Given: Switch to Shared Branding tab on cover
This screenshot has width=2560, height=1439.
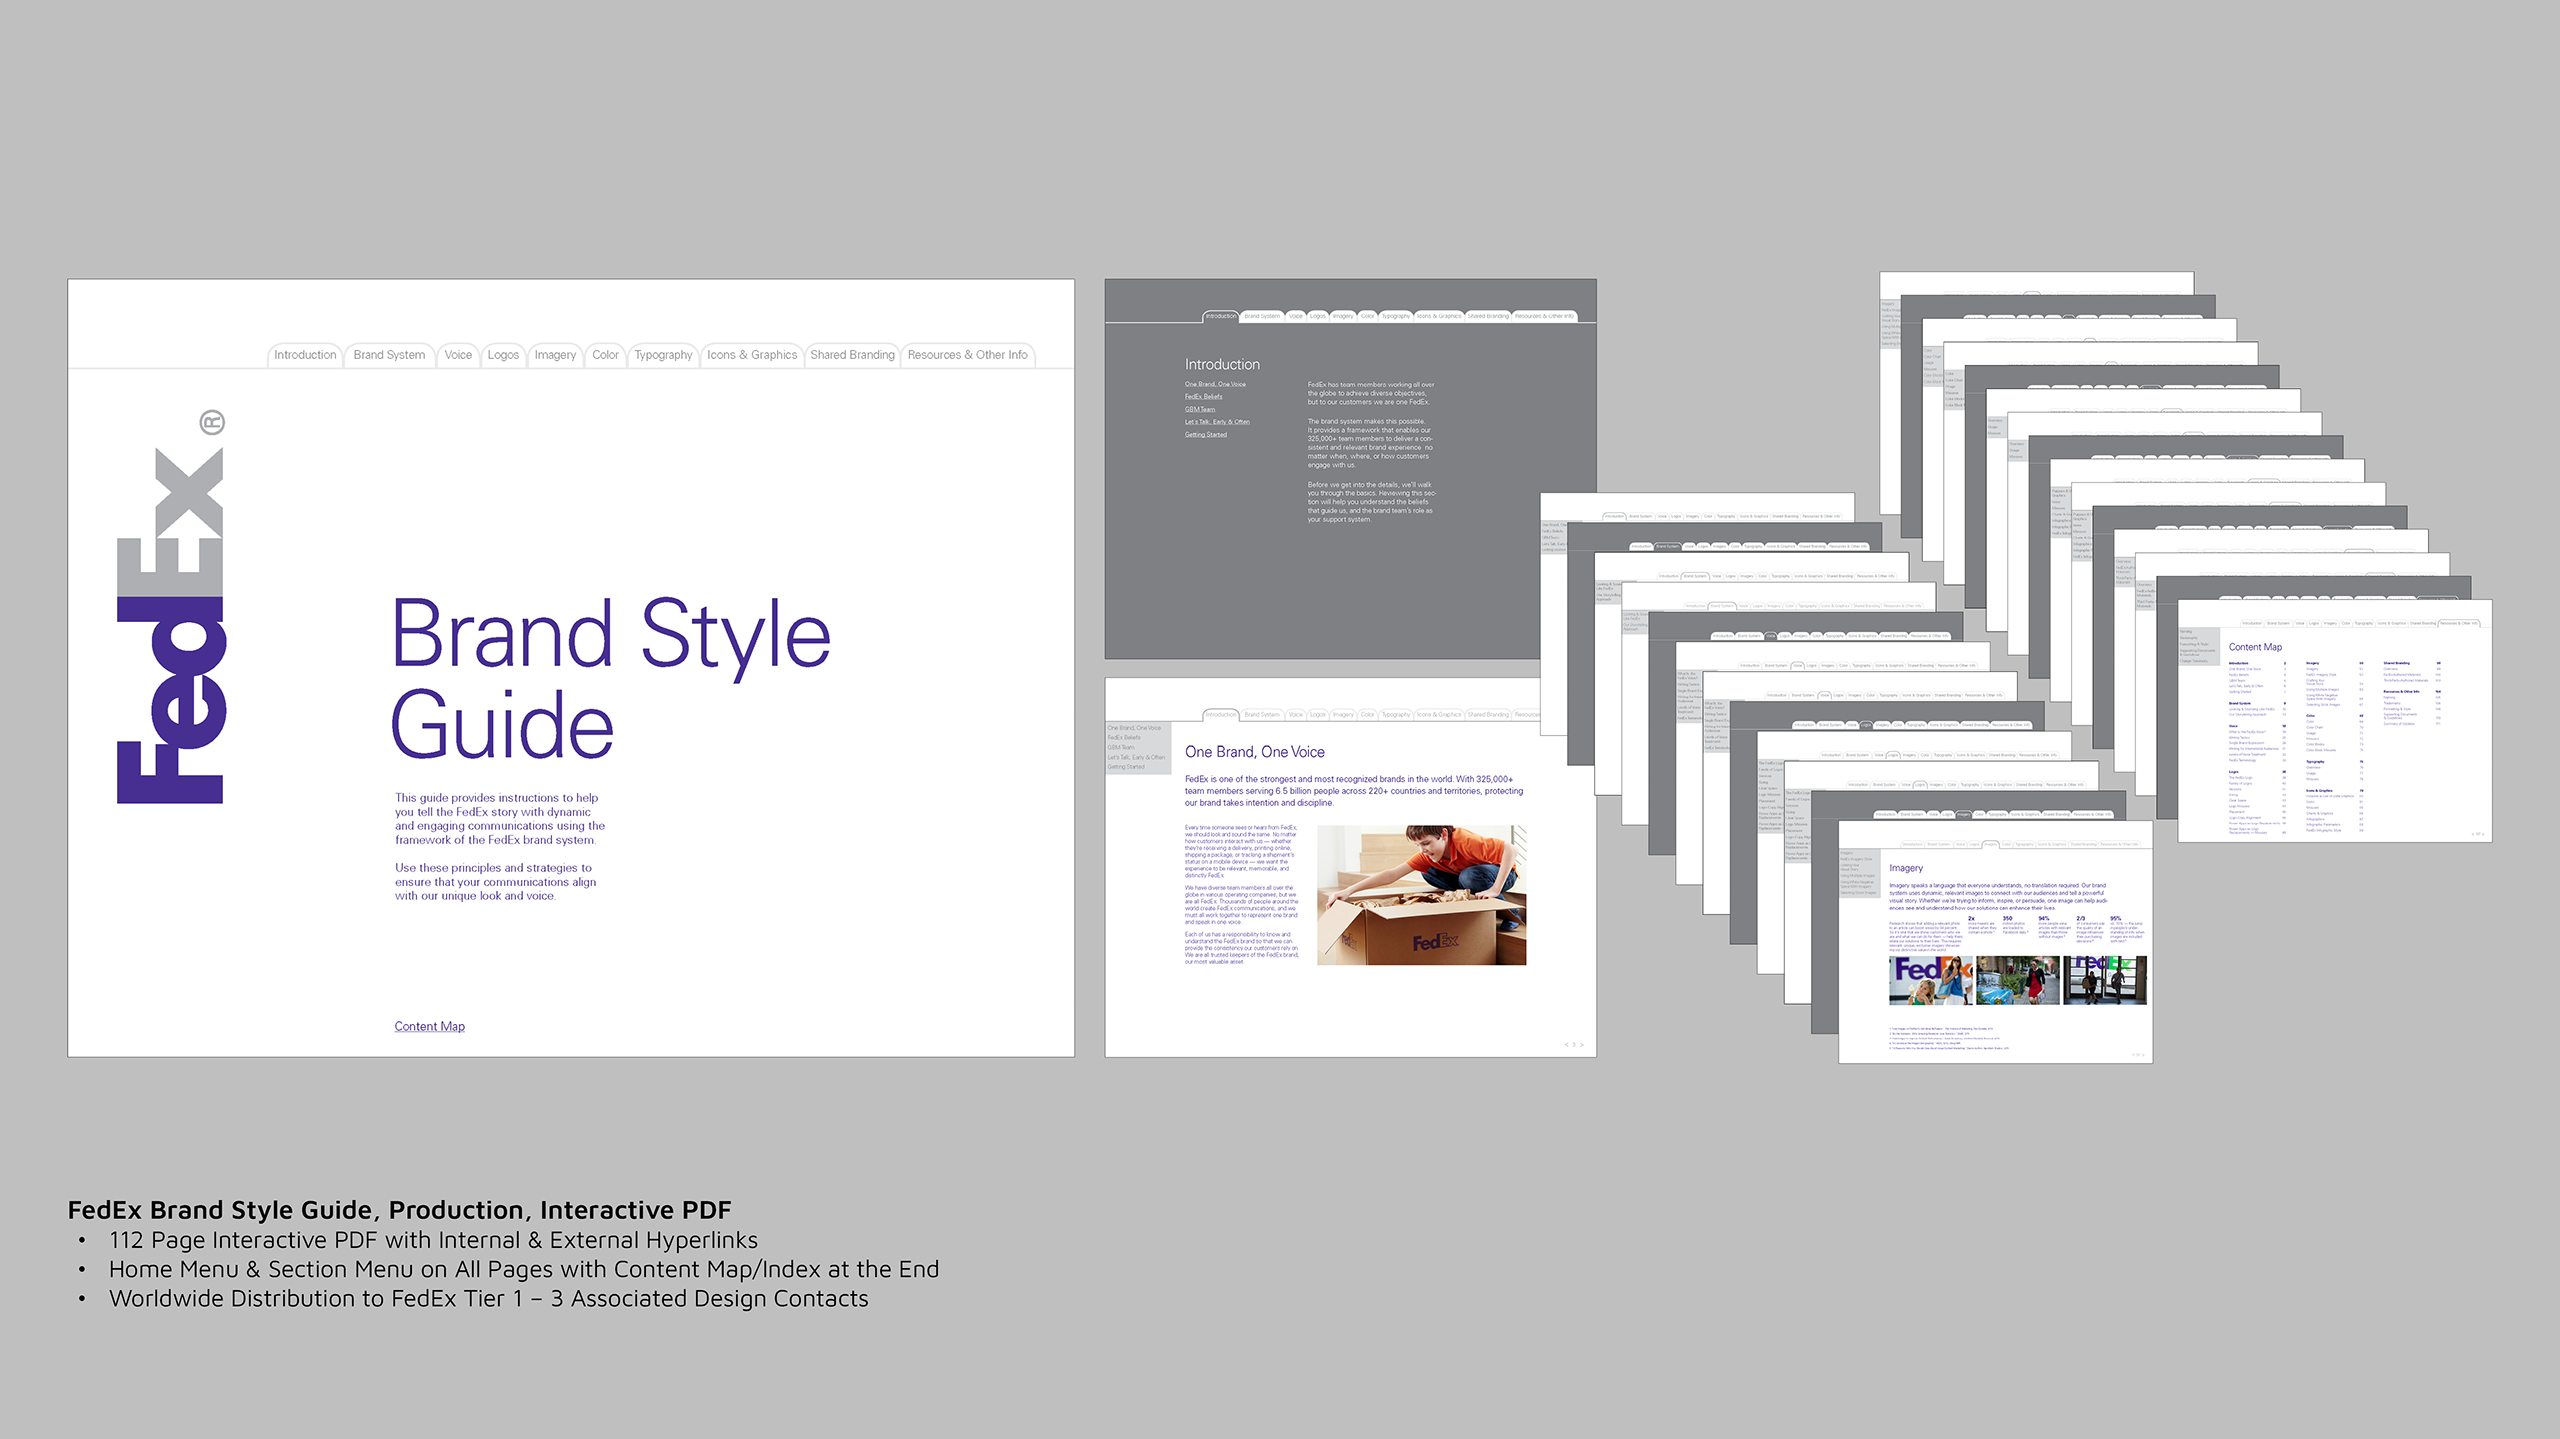Looking at the screenshot, I should [852, 355].
